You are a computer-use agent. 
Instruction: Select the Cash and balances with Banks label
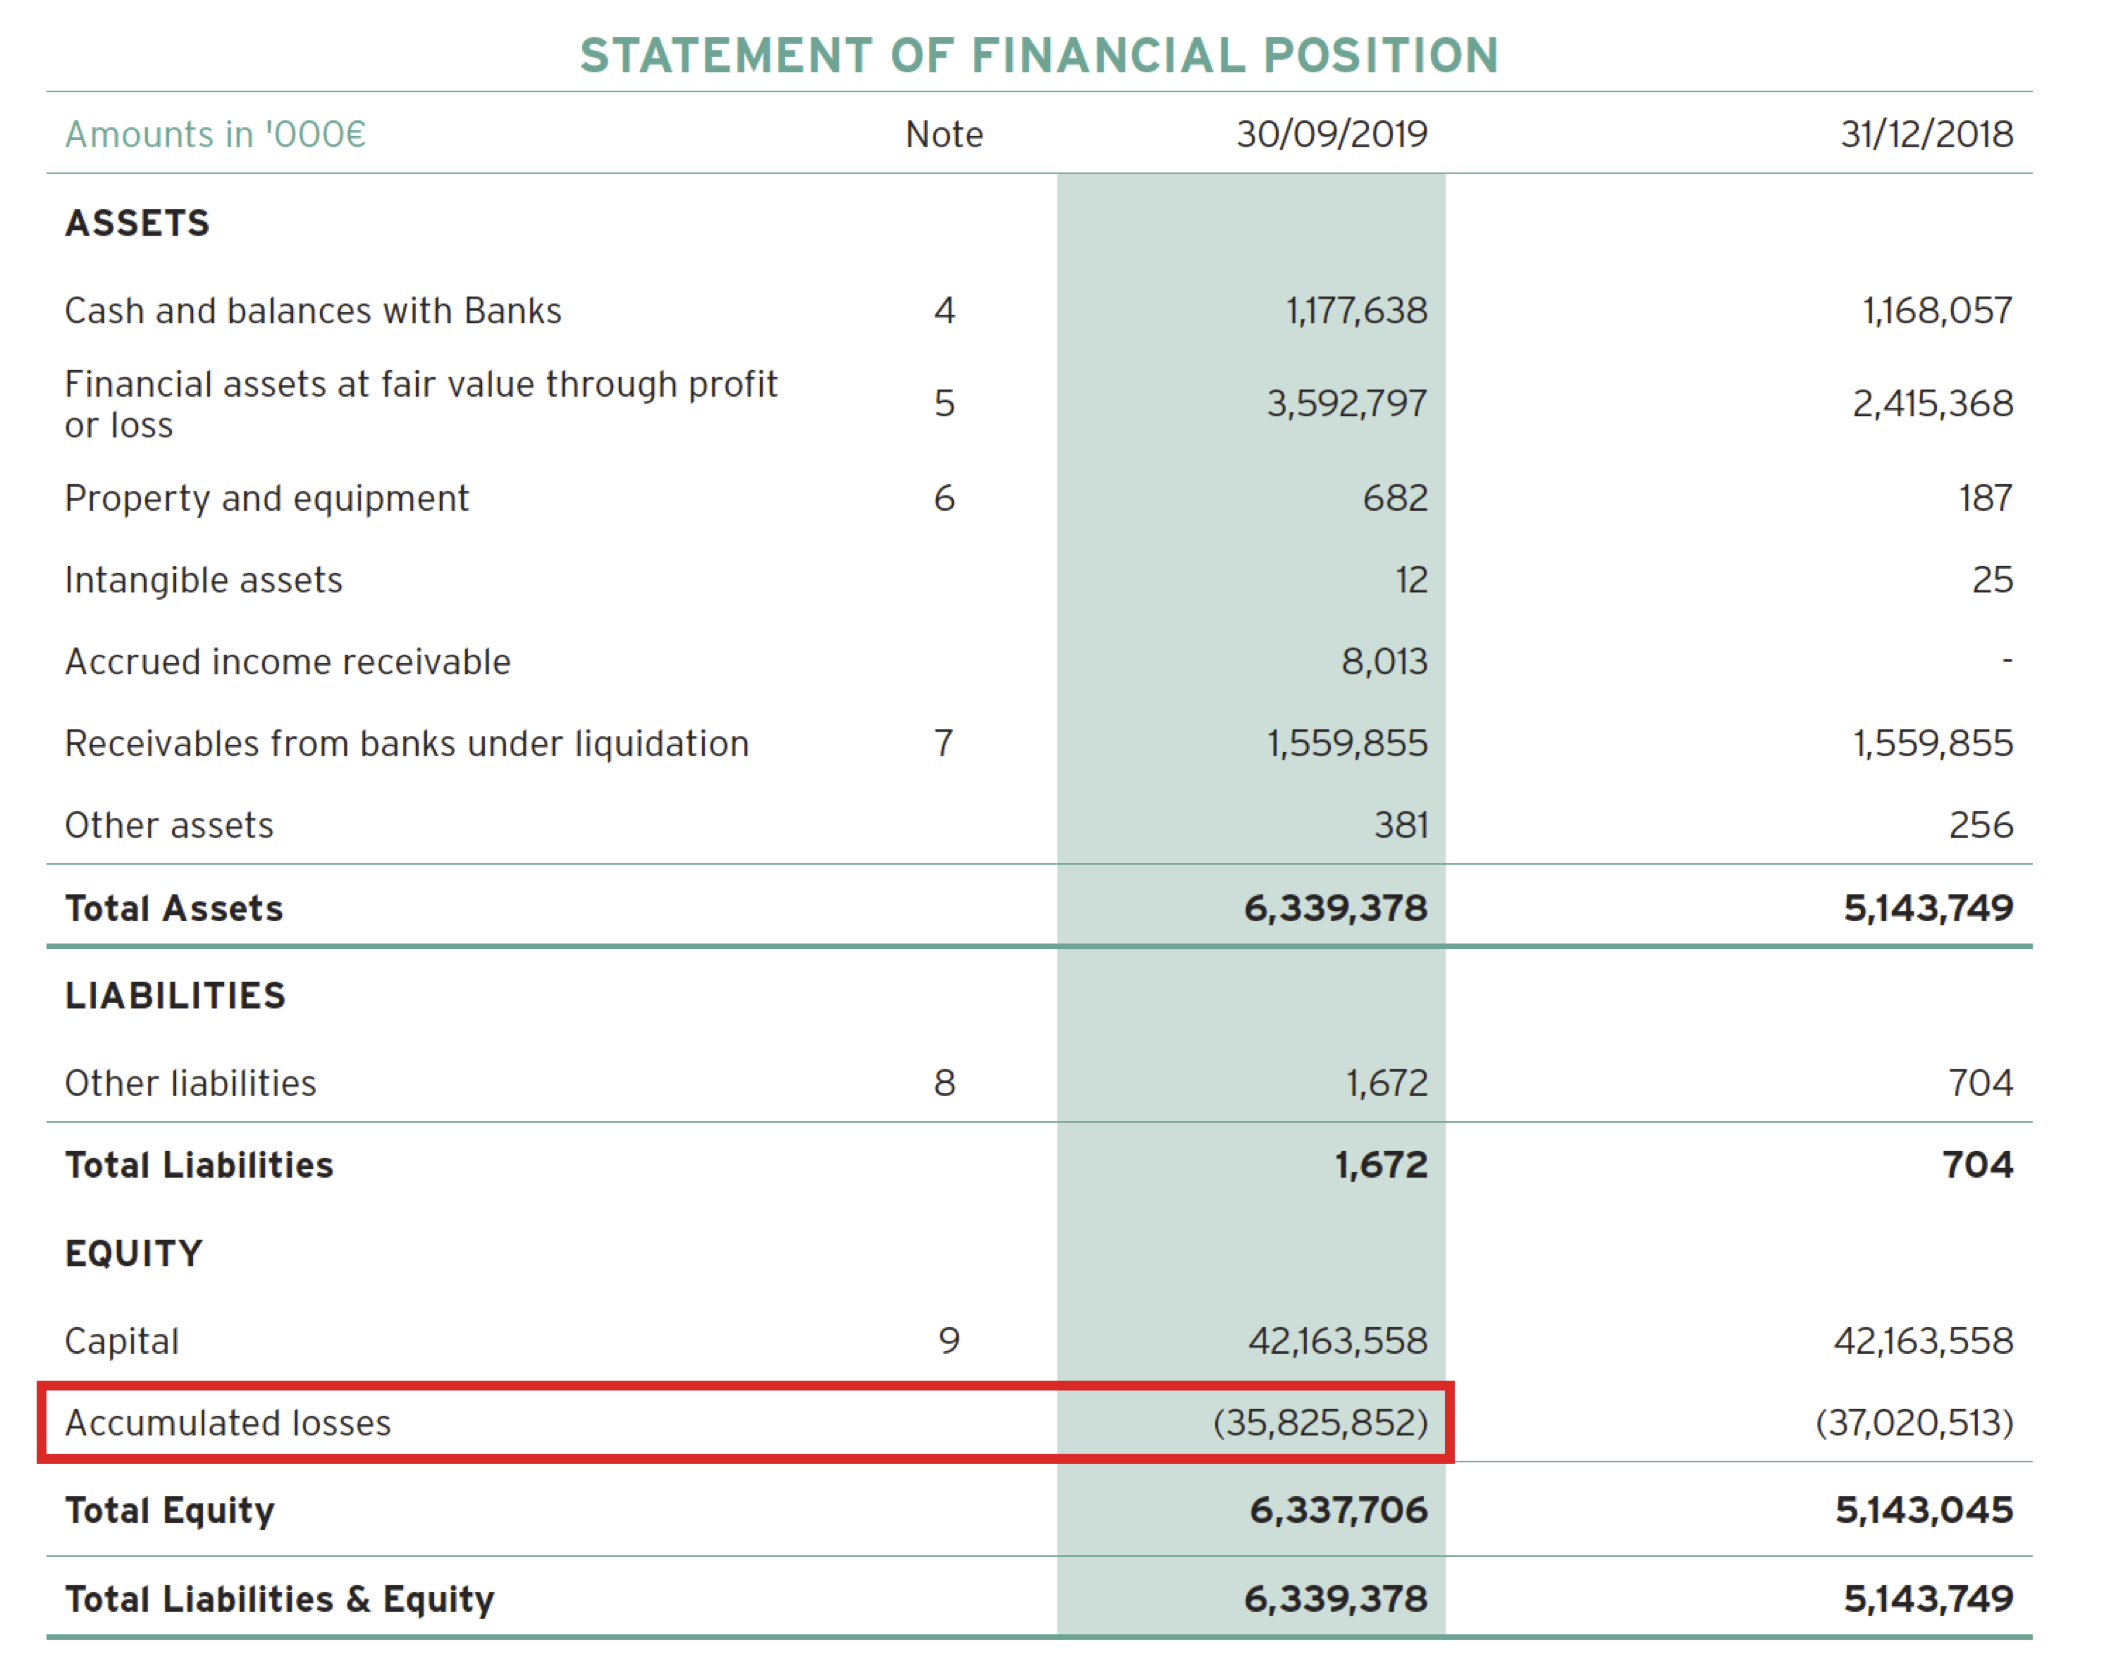(x=313, y=311)
